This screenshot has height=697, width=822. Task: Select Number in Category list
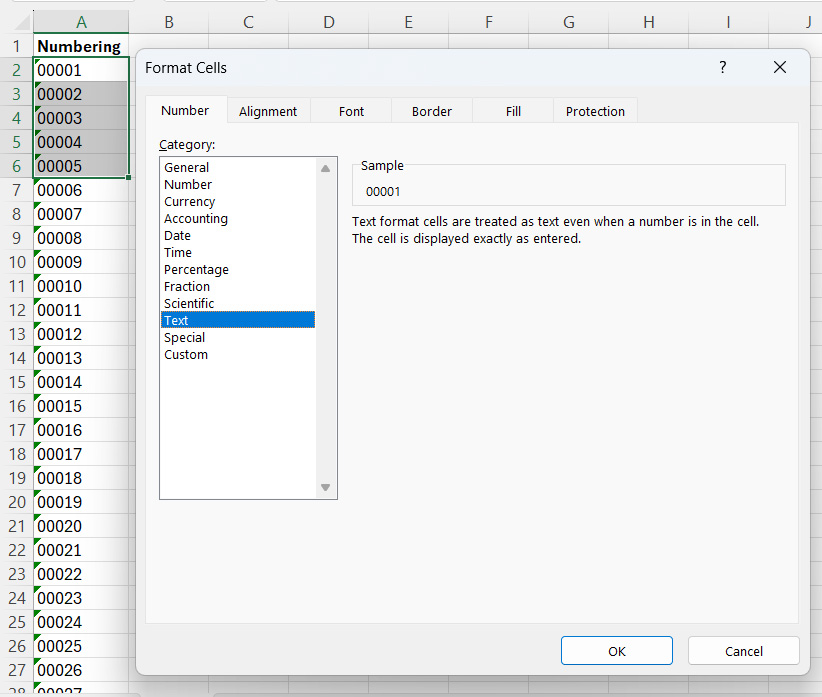[x=238, y=184]
